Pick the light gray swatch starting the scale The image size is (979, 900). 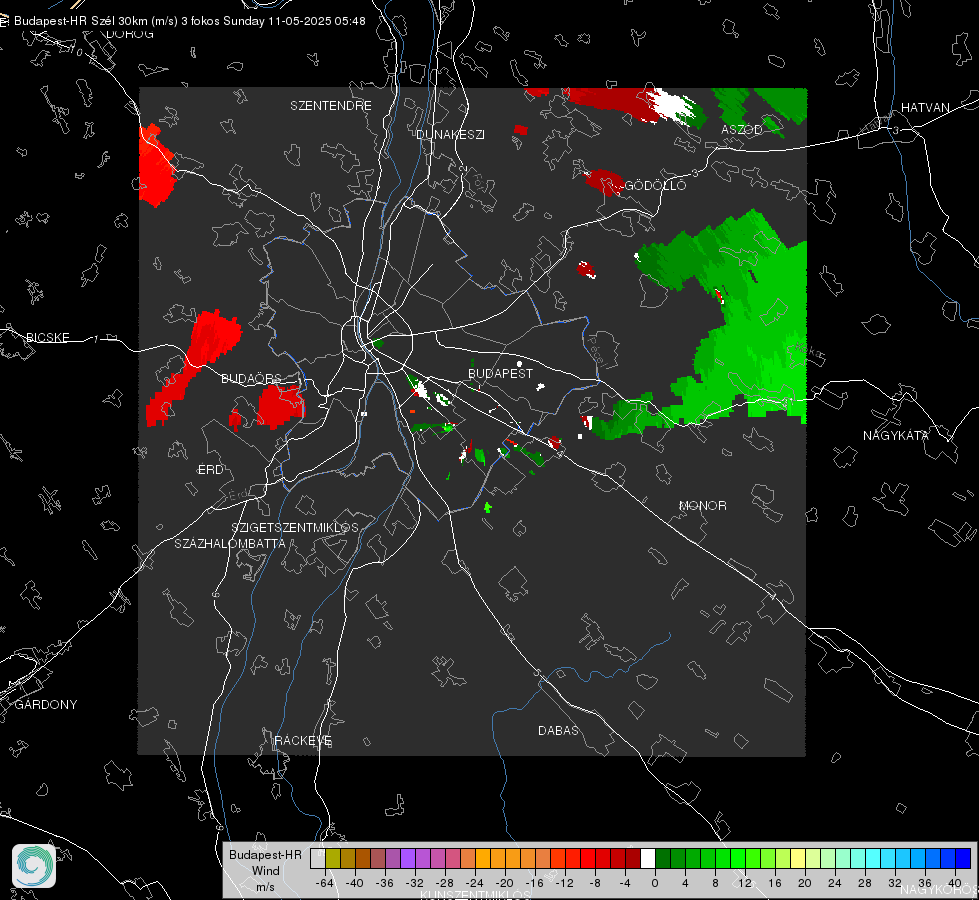tap(318, 859)
